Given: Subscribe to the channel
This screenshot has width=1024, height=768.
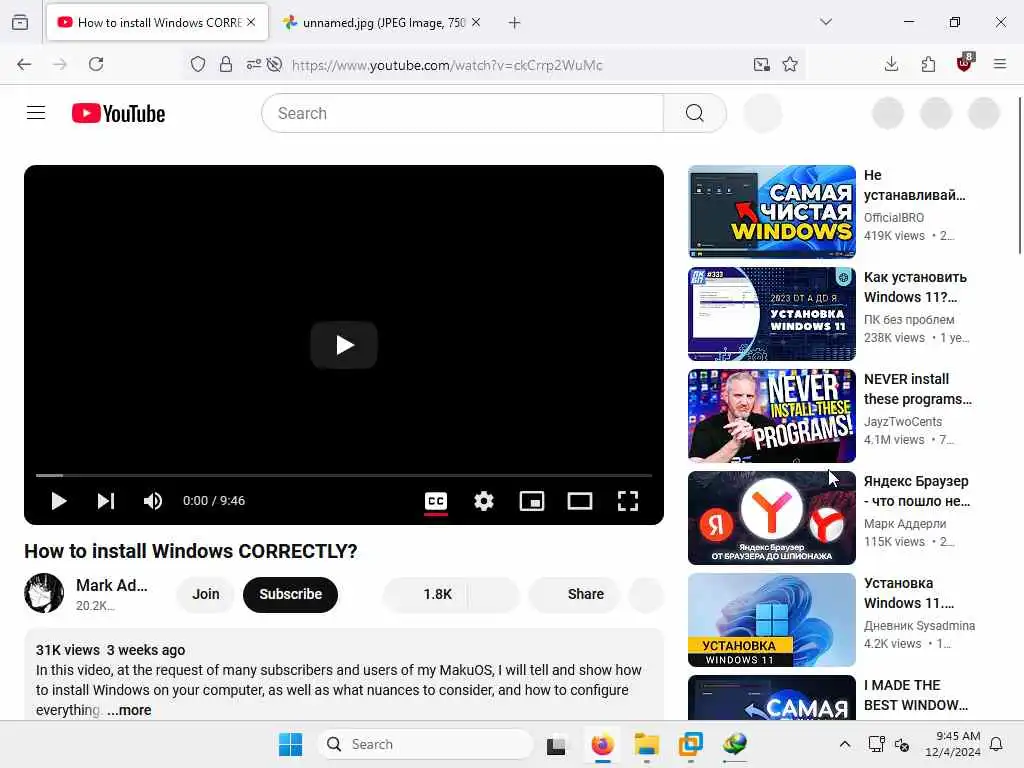Looking at the screenshot, I should pyautogui.click(x=291, y=594).
